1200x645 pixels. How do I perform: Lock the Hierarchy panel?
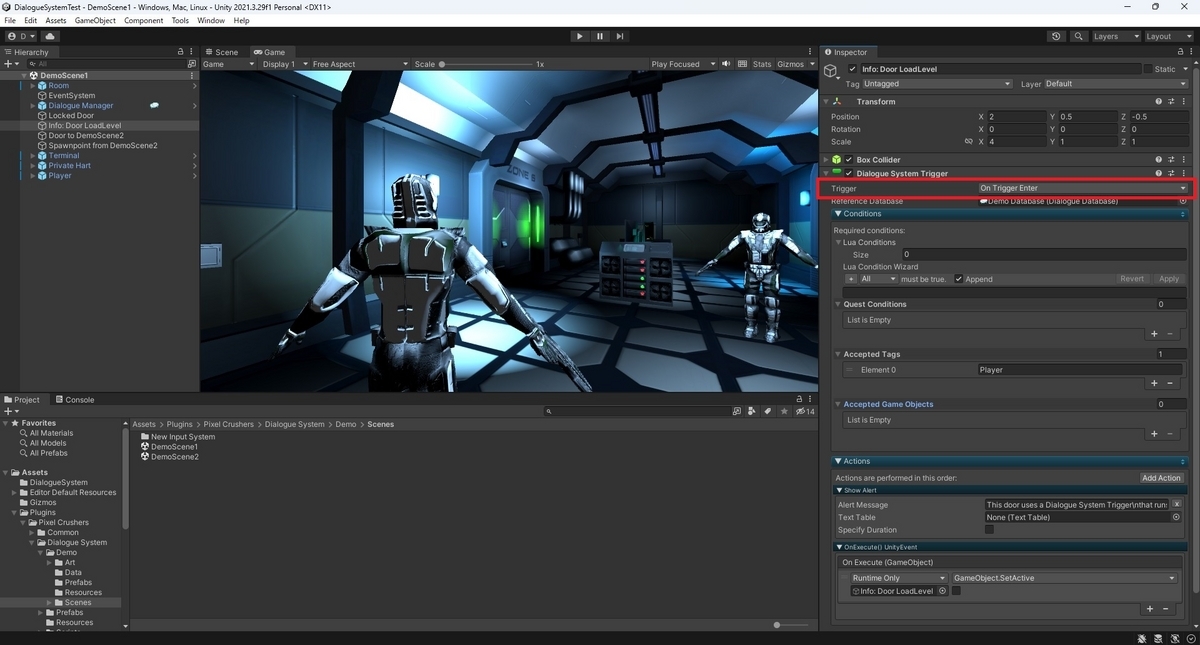180,52
